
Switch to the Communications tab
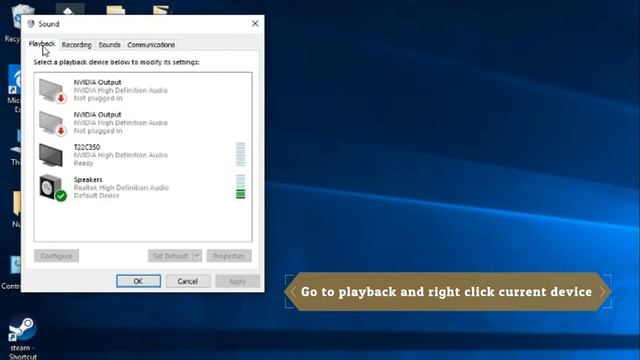[x=151, y=45]
